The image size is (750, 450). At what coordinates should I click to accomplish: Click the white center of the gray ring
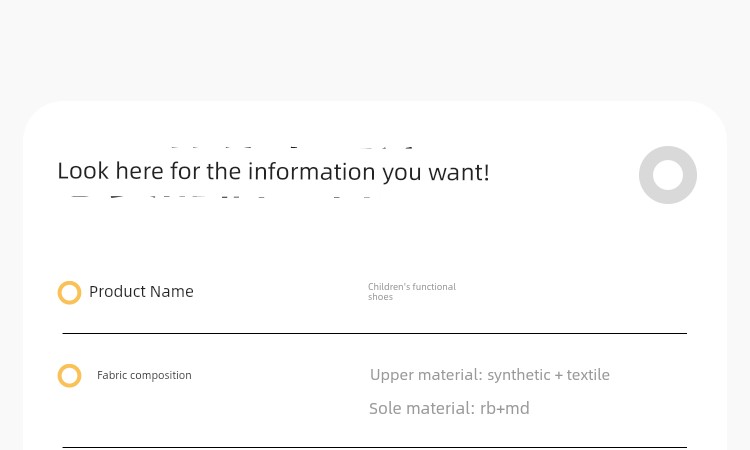pos(668,175)
